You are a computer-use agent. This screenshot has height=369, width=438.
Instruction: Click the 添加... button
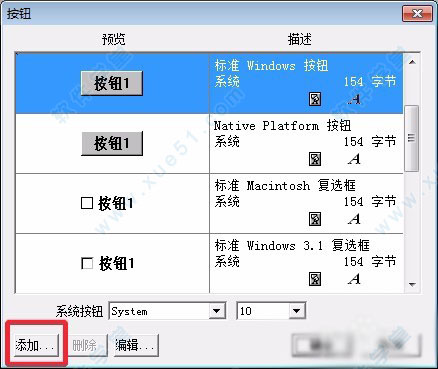click(x=35, y=346)
